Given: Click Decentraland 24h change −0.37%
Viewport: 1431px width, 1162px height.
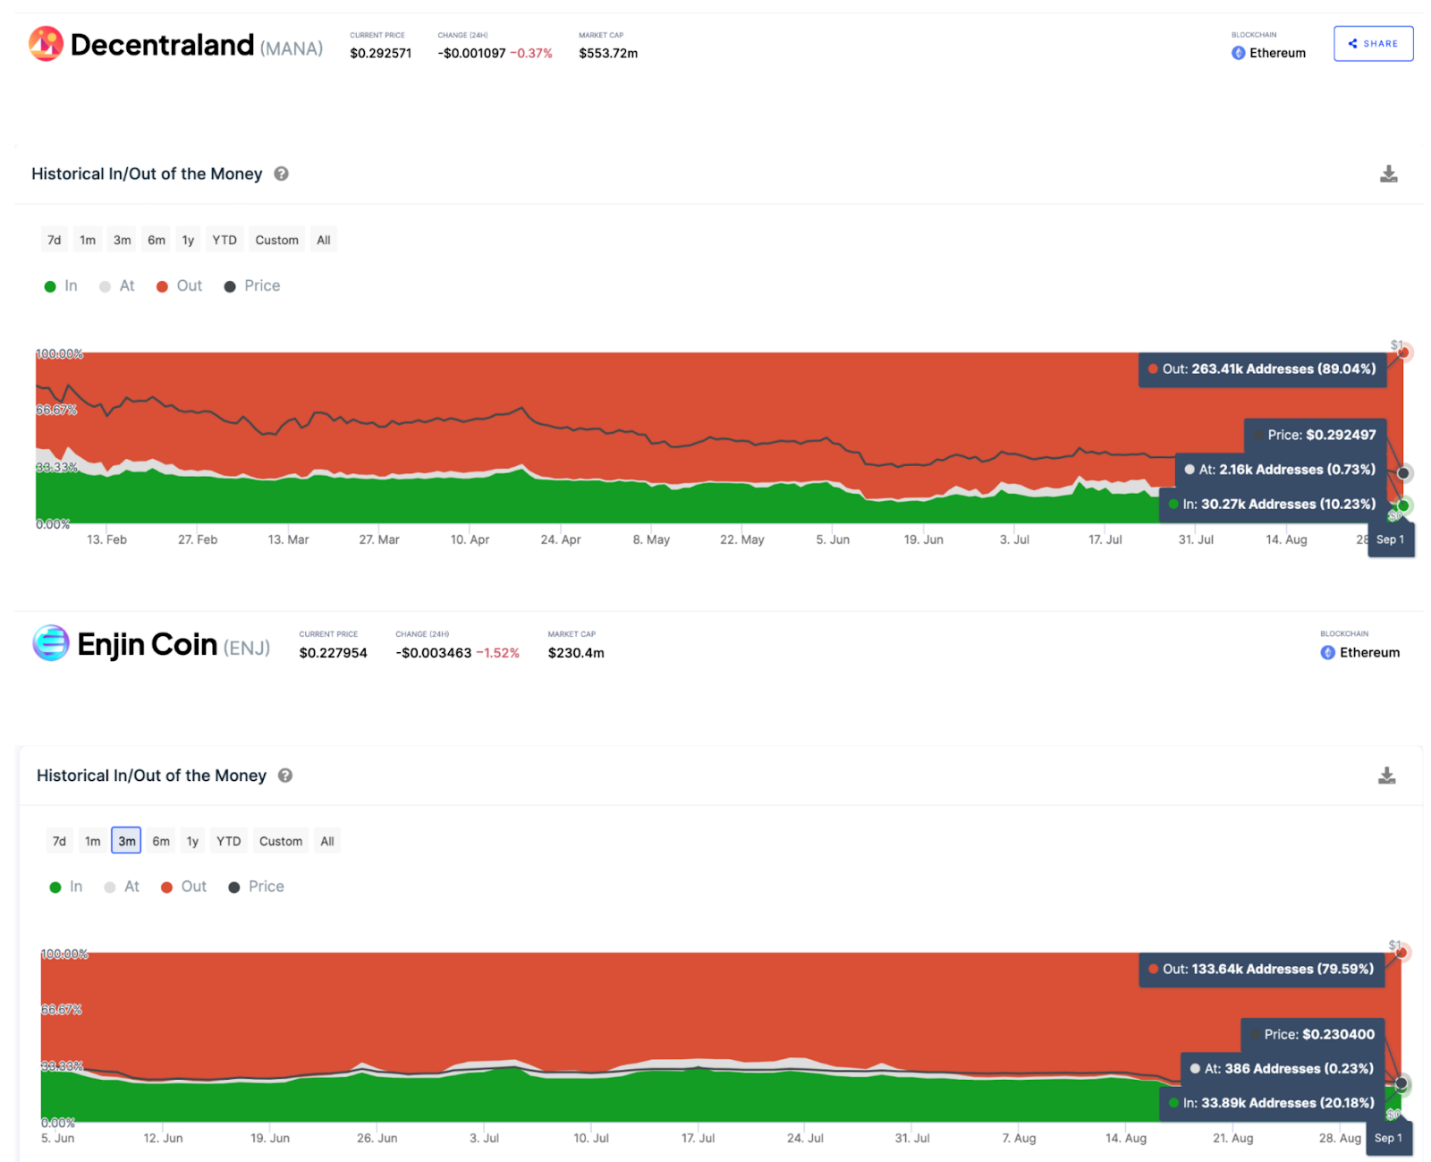Looking at the screenshot, I should (531, 54).
